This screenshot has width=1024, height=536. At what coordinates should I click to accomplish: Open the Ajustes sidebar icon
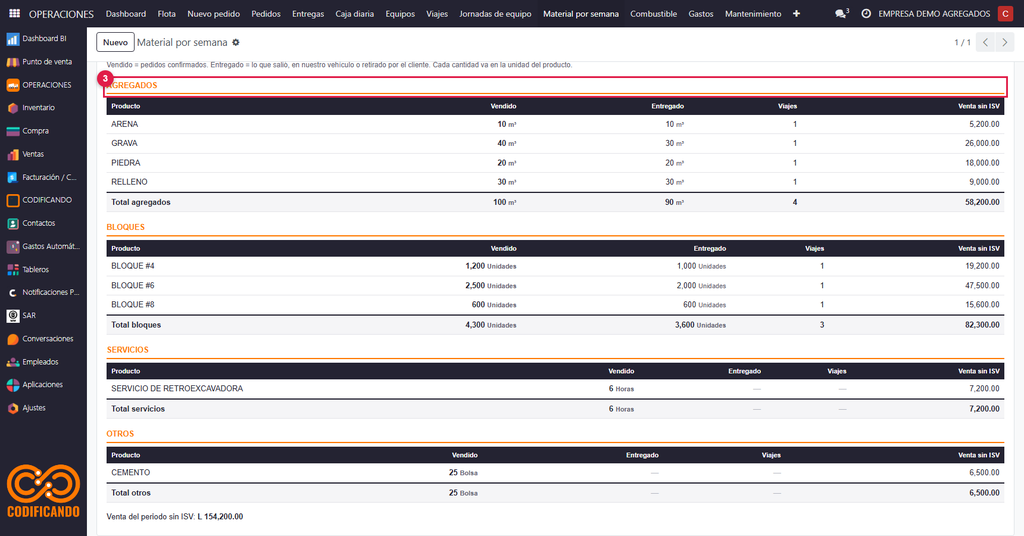click(x=12, y=408)
